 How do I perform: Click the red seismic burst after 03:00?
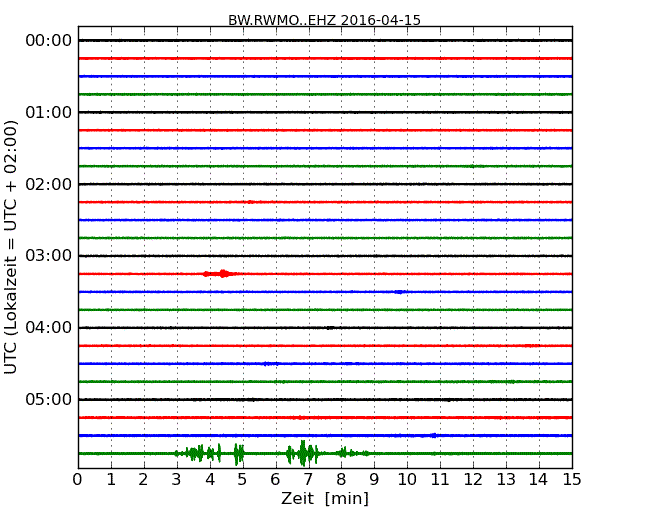click(x=221, y=274)
